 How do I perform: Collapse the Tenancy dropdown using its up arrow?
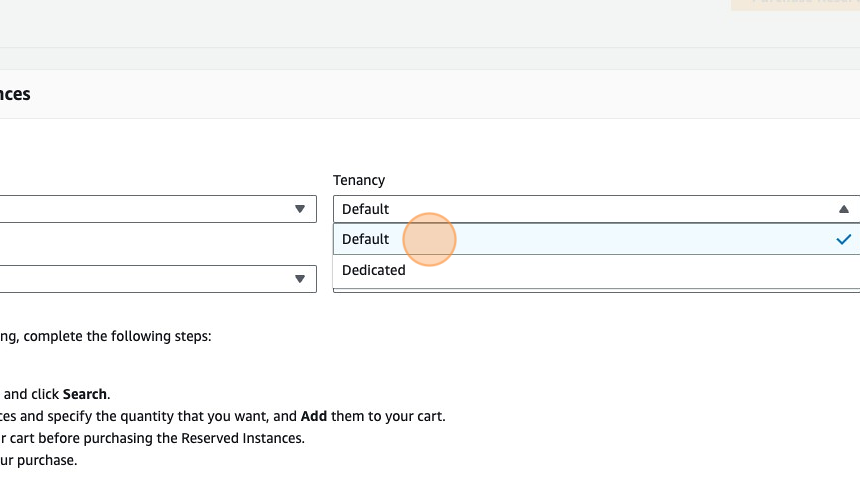[843, 209]
